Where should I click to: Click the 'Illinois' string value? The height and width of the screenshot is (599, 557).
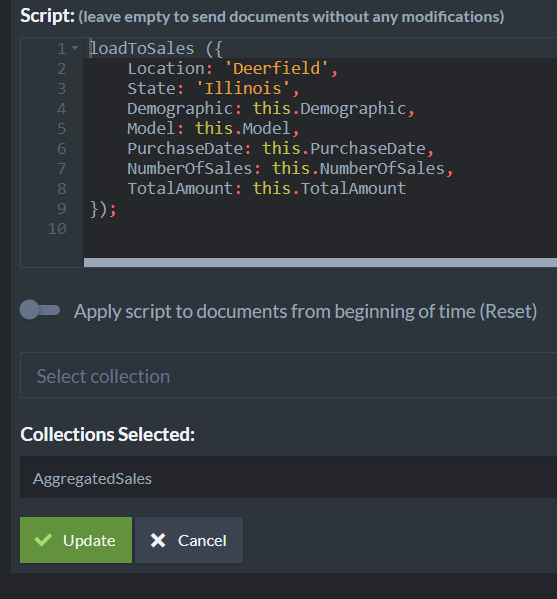click(243, 89)
